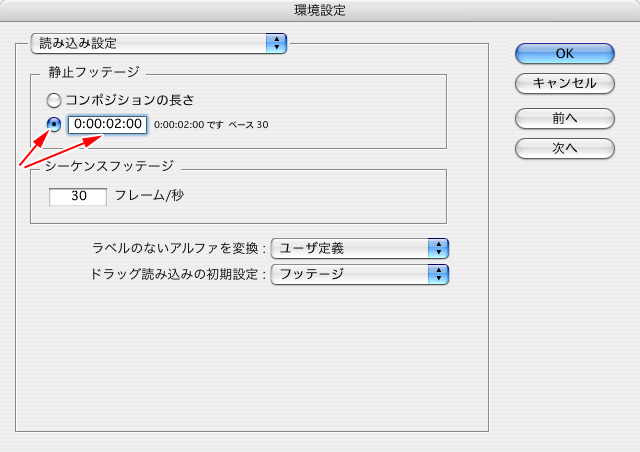Open the 読み込み設定 section dropdown
The image size is (640, 452).
(x=150, y=43)
